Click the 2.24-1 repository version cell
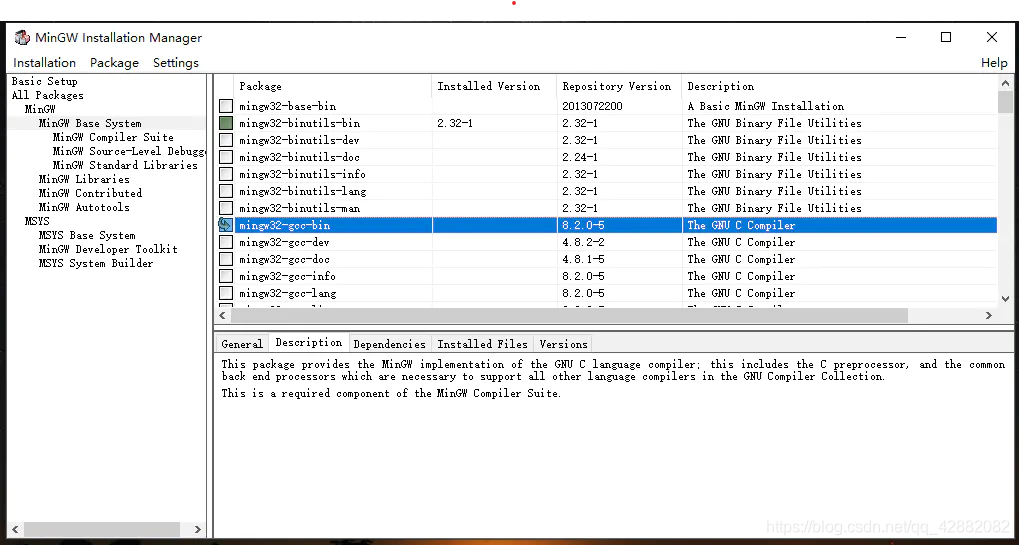 pos(580,157)
